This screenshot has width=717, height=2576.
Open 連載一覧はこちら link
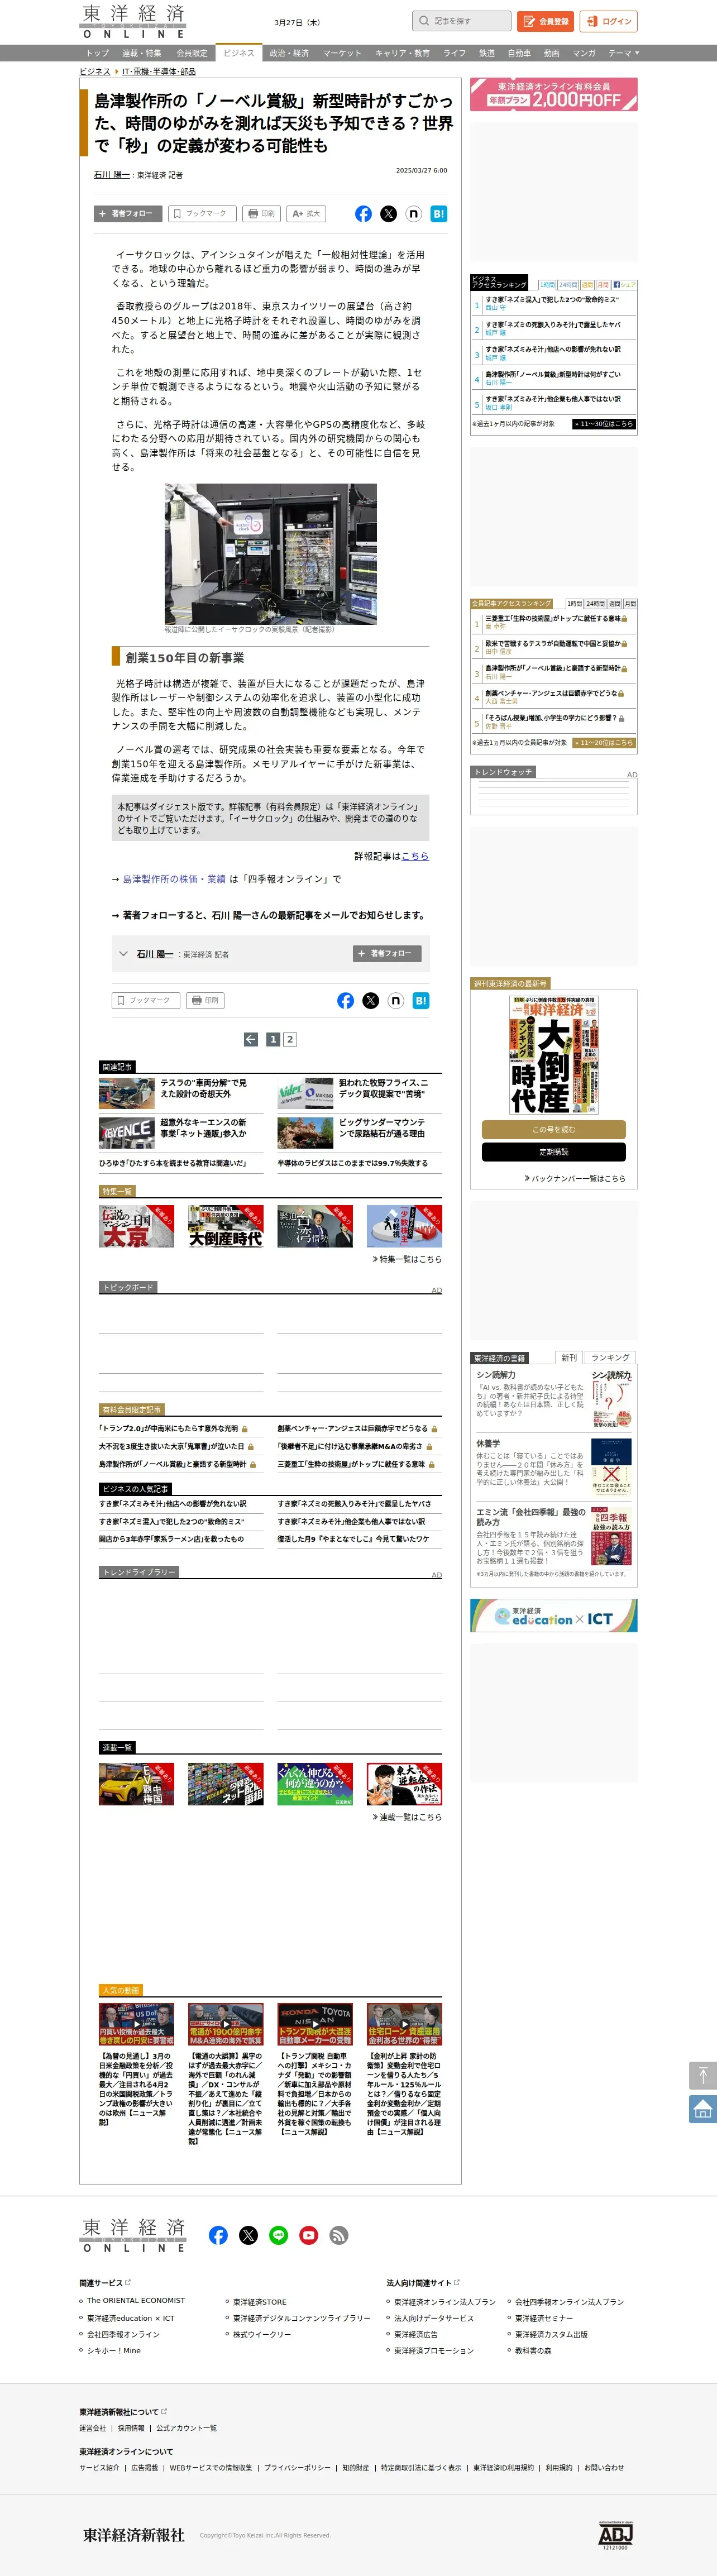[407, 1817]
